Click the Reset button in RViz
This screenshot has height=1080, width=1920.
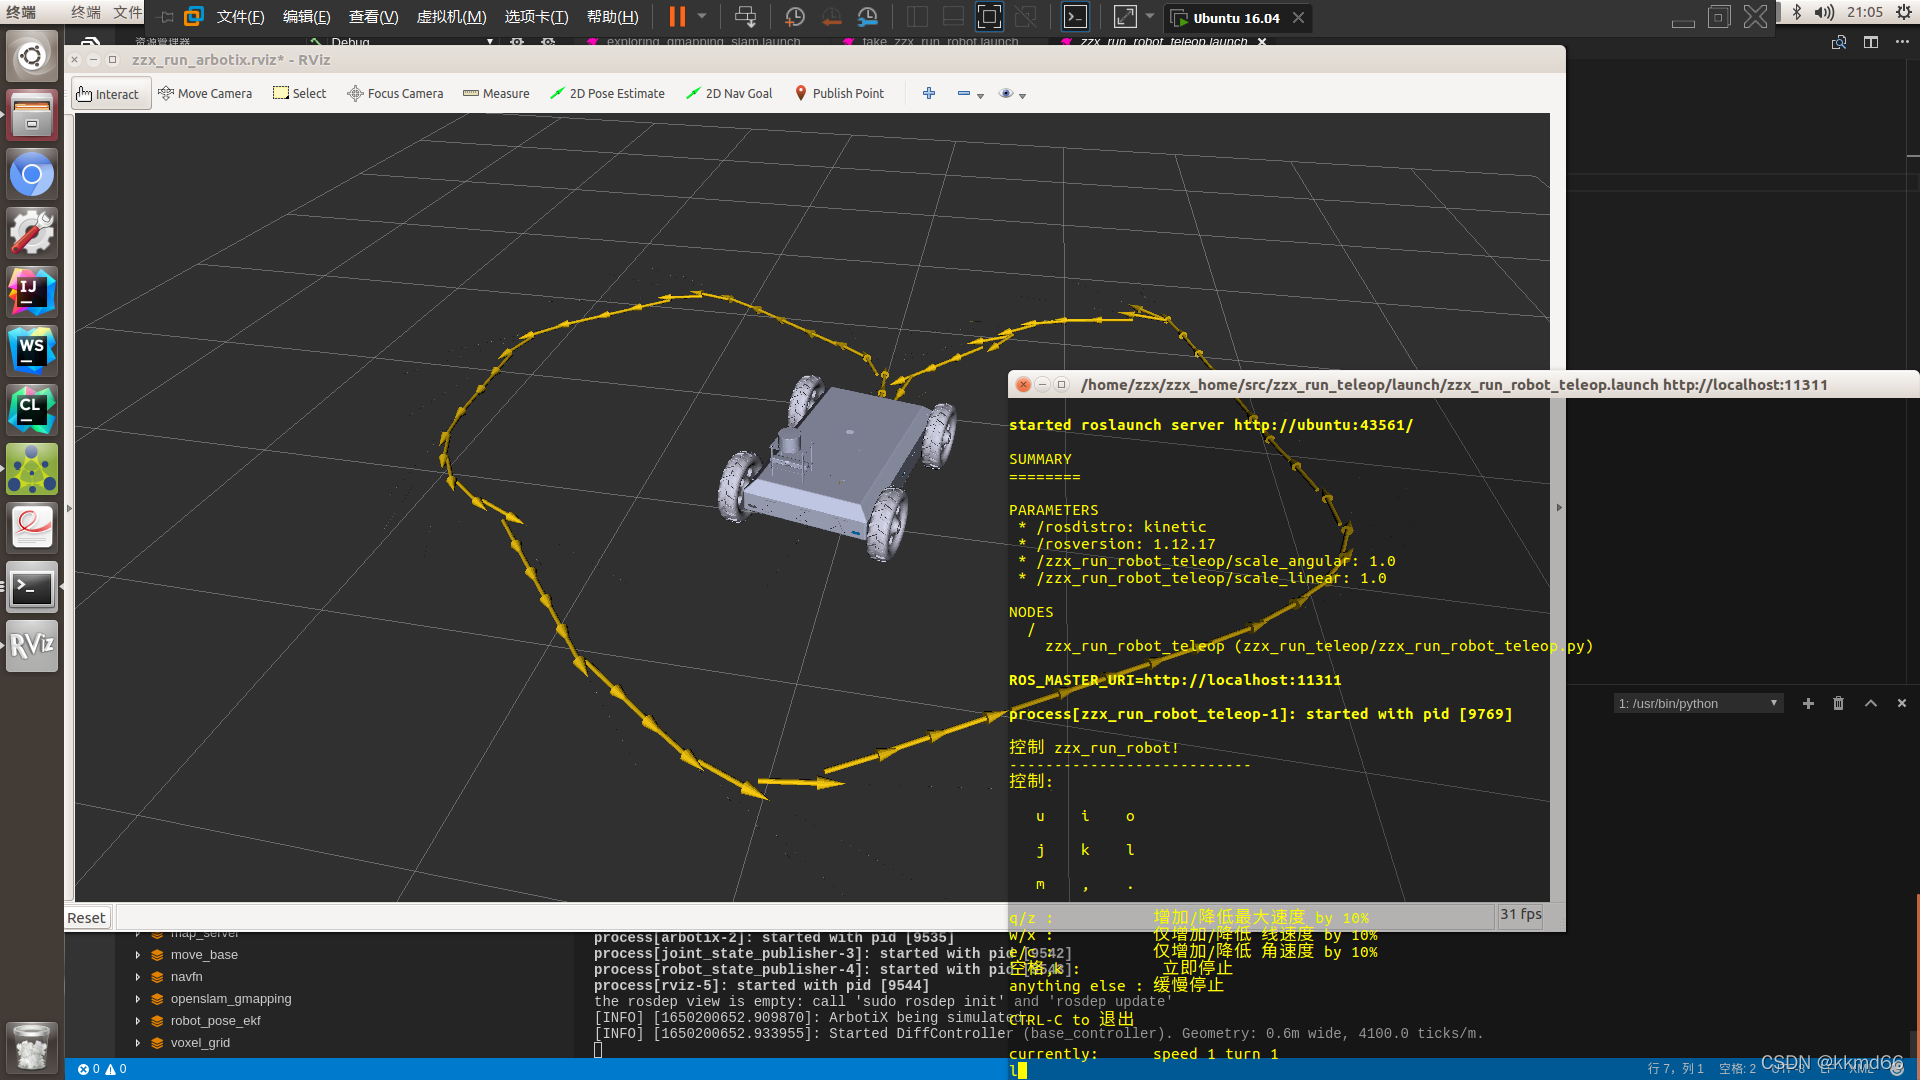pyautogui.click(x=87, y=918)
